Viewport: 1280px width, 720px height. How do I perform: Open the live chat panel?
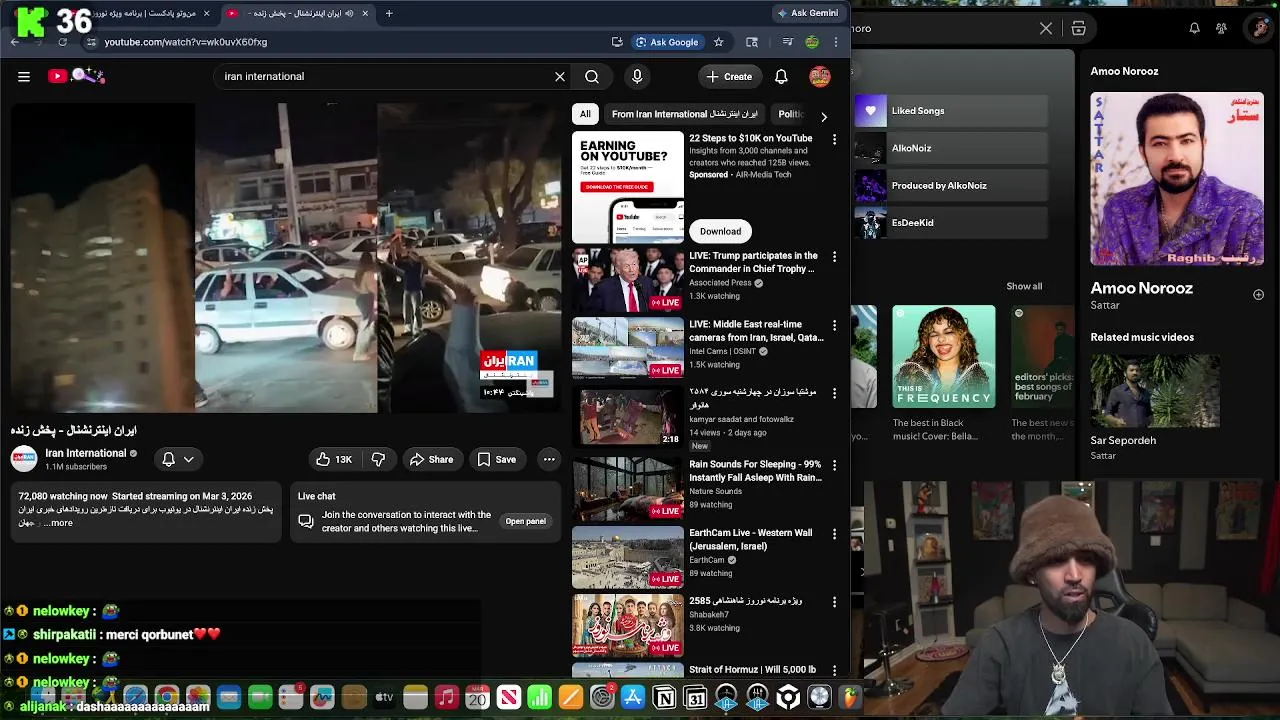[x=525, y=521]
